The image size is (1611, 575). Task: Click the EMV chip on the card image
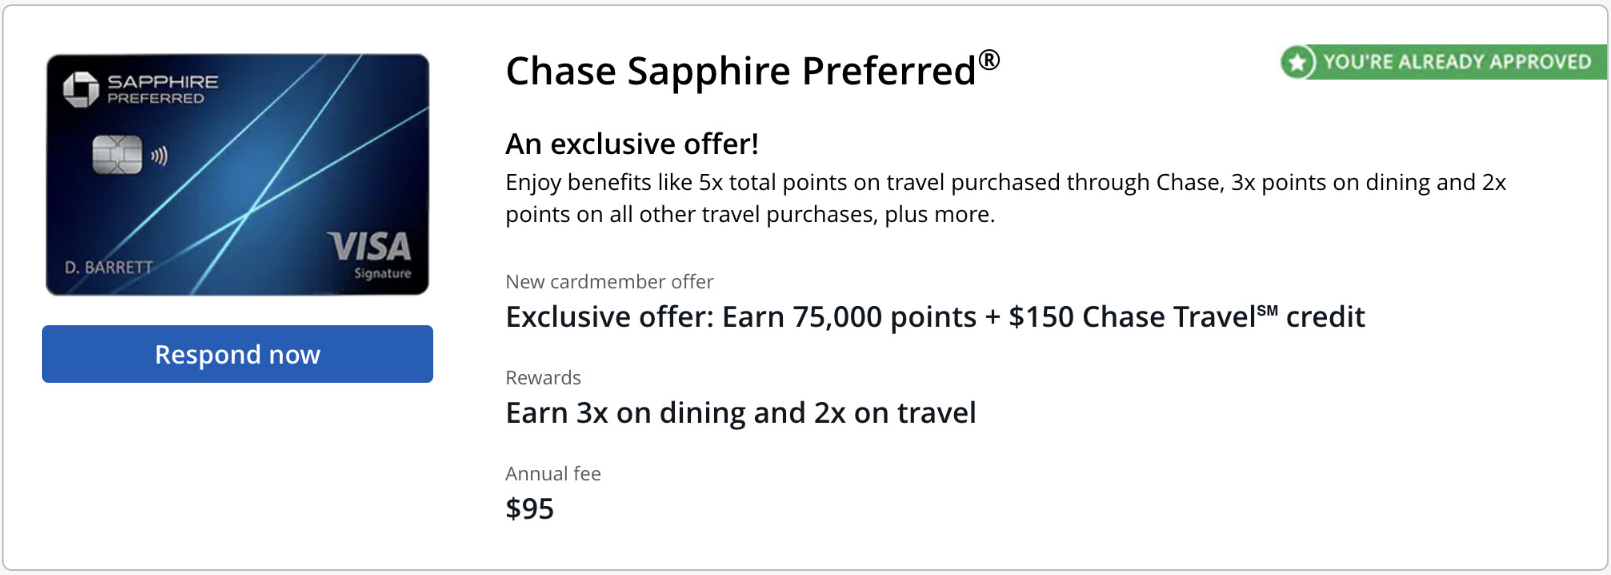(117, 155)
